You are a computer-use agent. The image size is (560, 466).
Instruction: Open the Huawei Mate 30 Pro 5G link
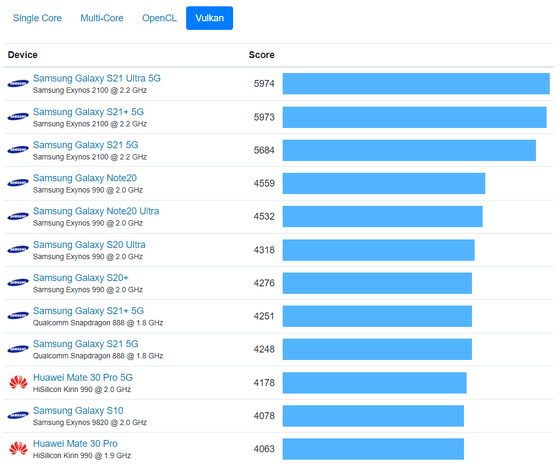tap(82, 377)
